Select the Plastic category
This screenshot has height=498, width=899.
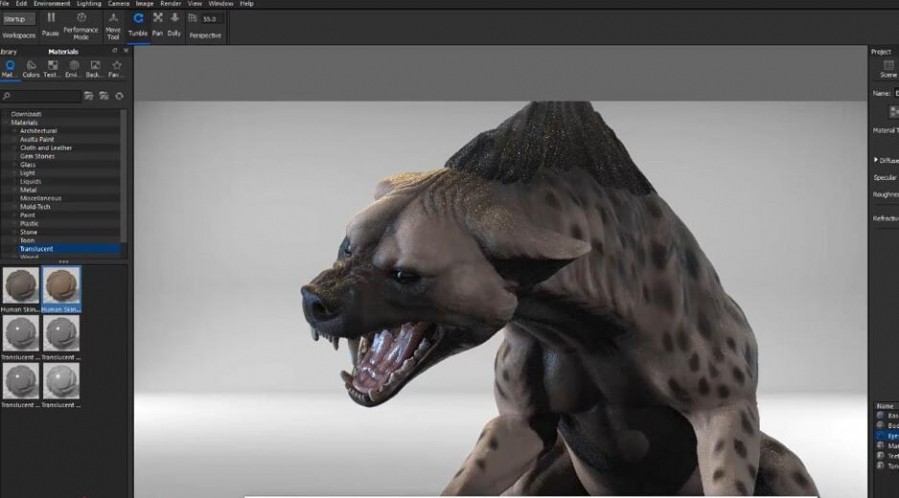(29, 223)
